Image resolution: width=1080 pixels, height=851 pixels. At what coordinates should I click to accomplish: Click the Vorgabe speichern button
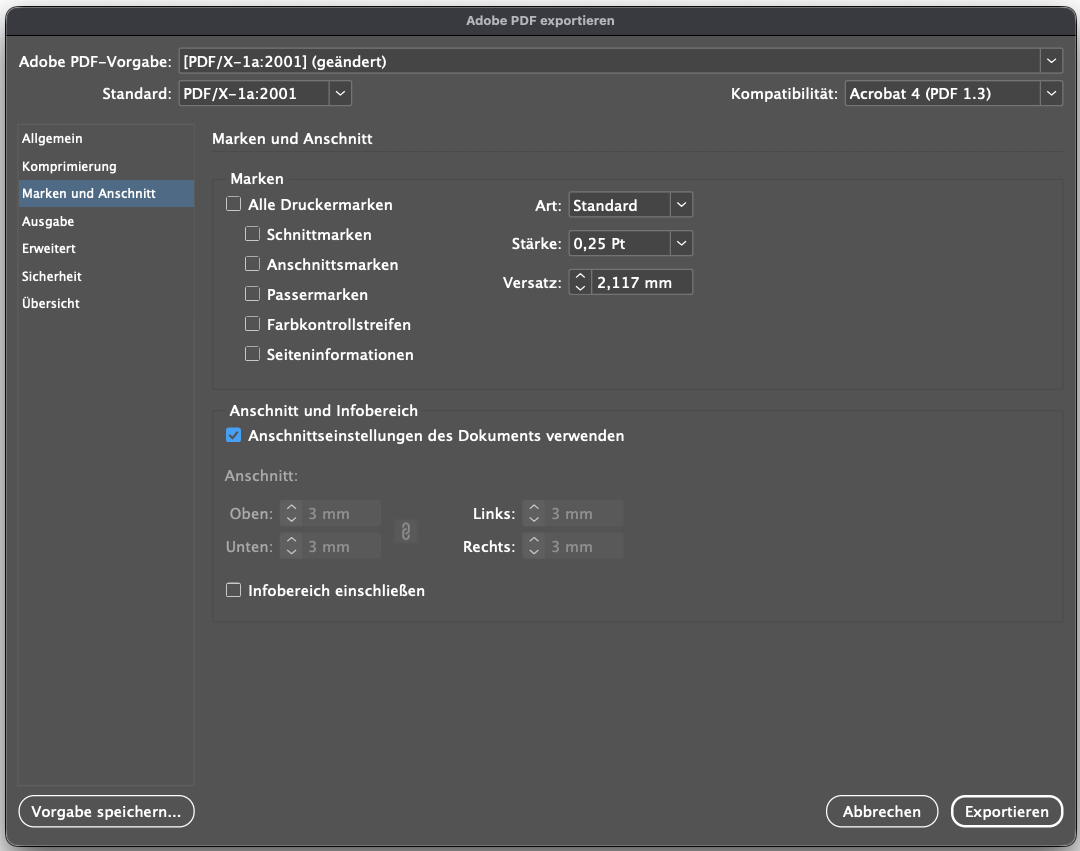tap(106, 811)
